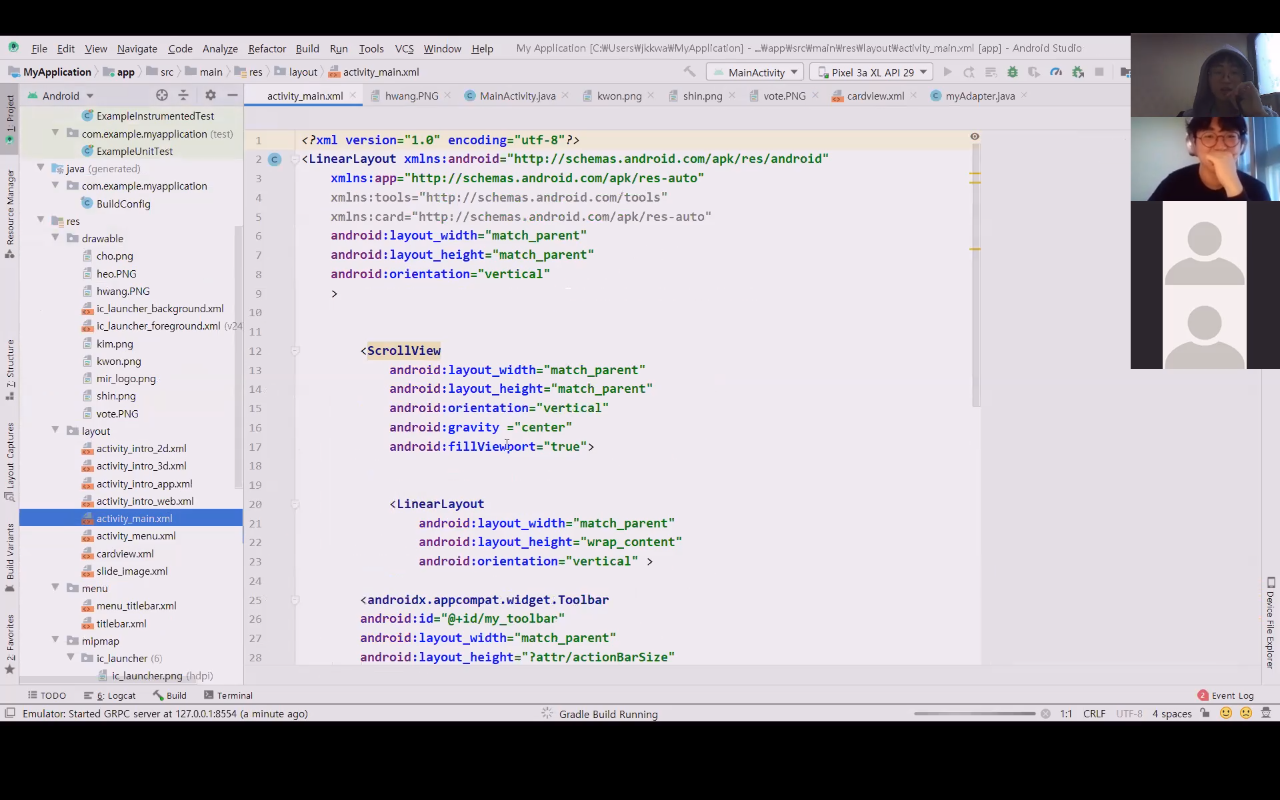Collapse the java (generated) node
Screen dimensions: 1280x800
pyautogui.click(x=41, y=169)
